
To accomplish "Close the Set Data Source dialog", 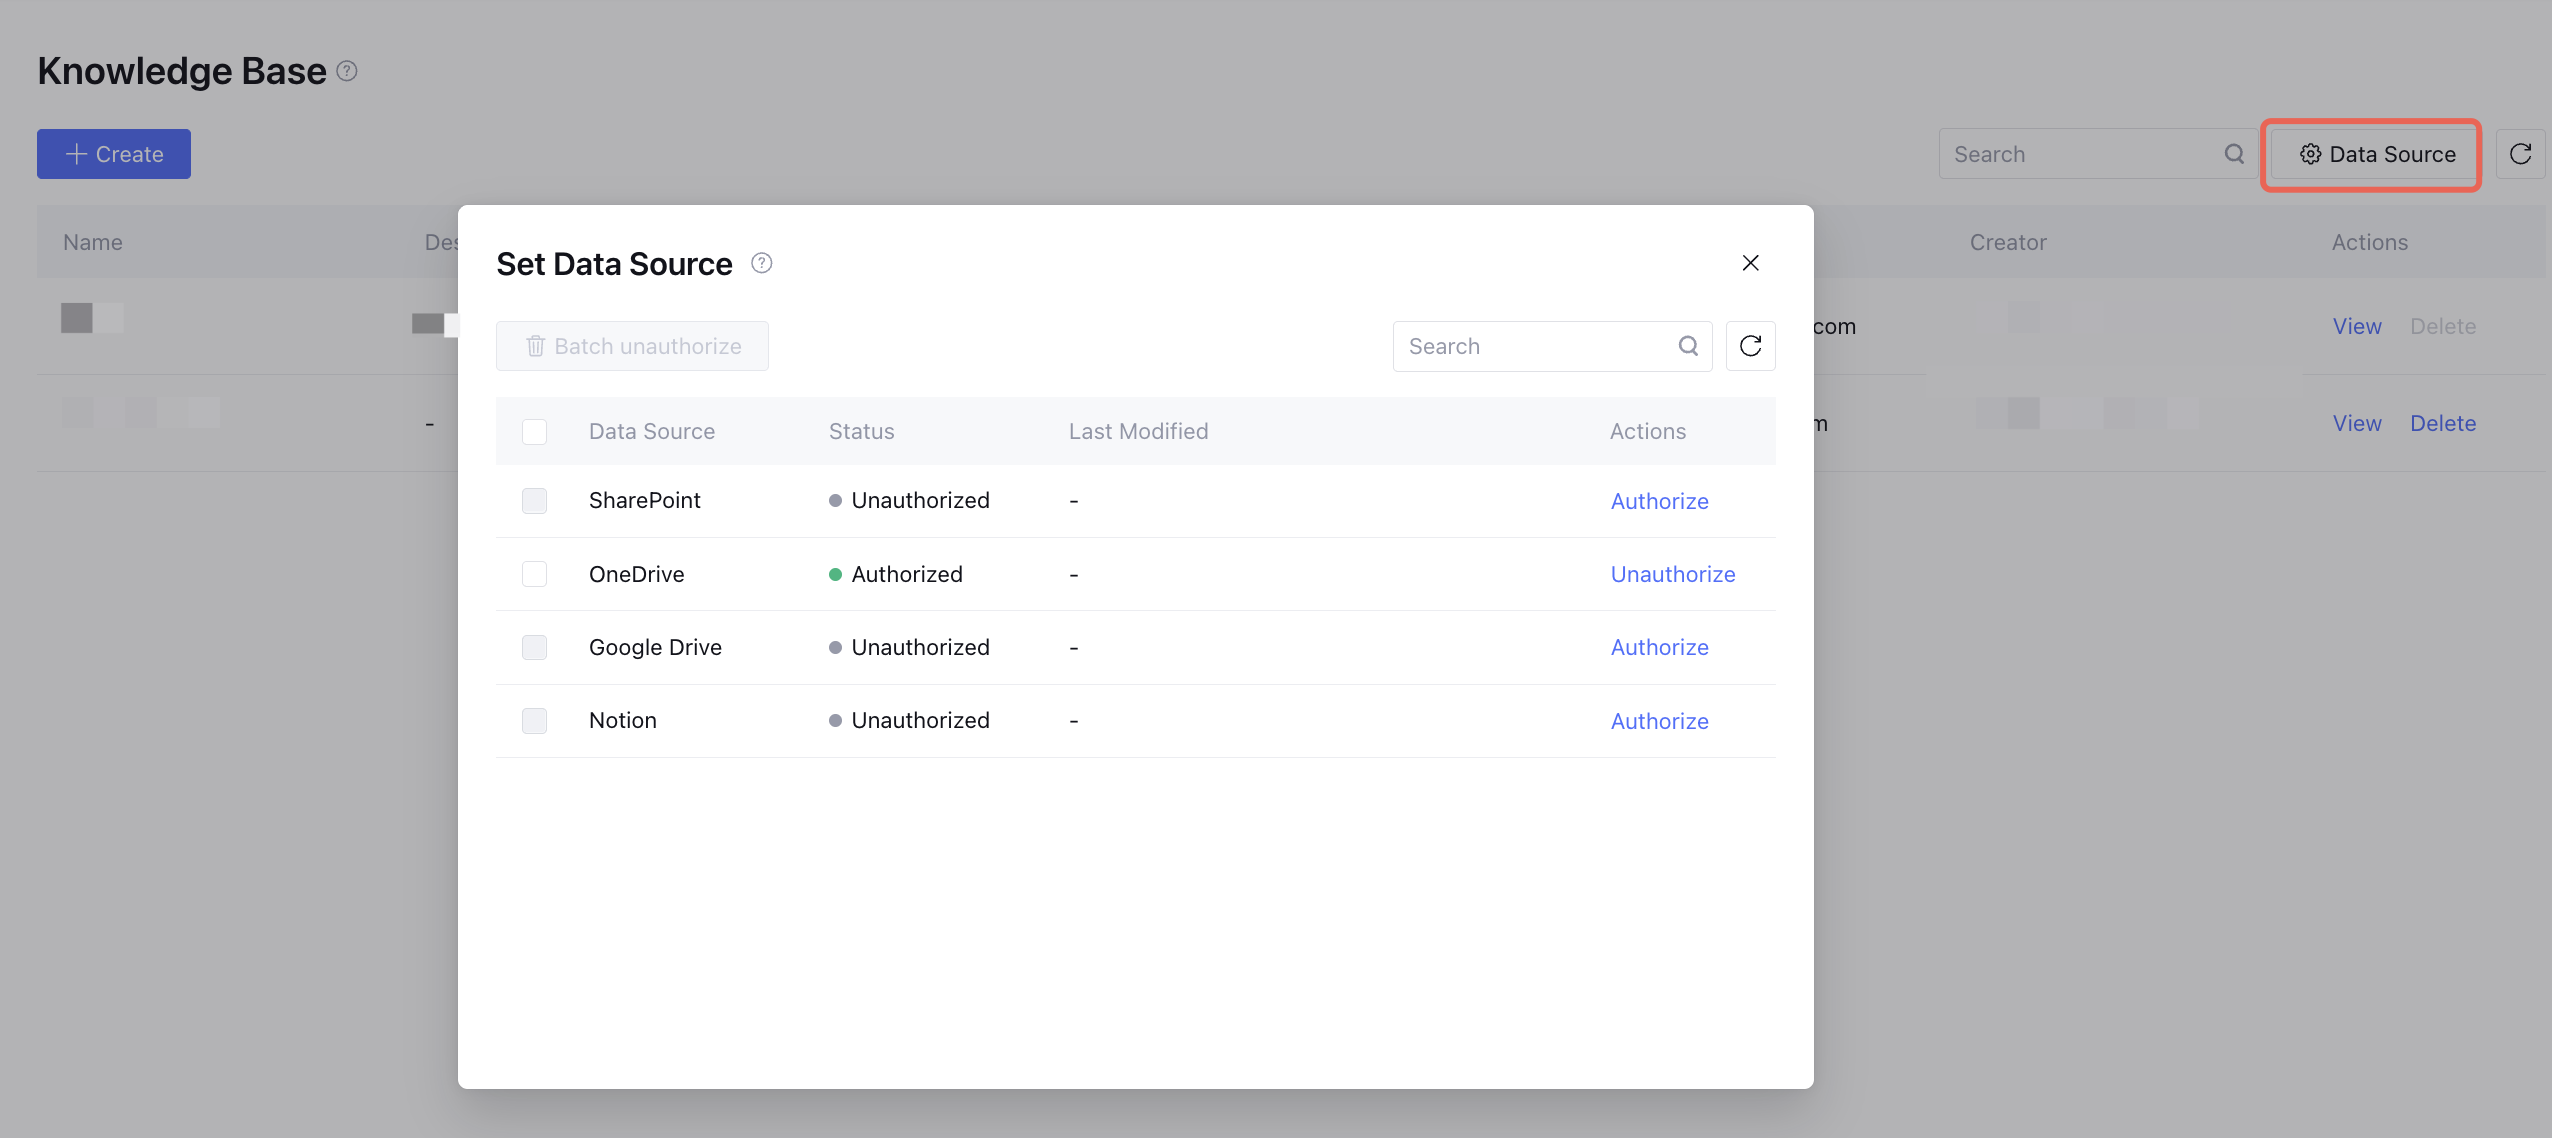I will click(1750, 263).
